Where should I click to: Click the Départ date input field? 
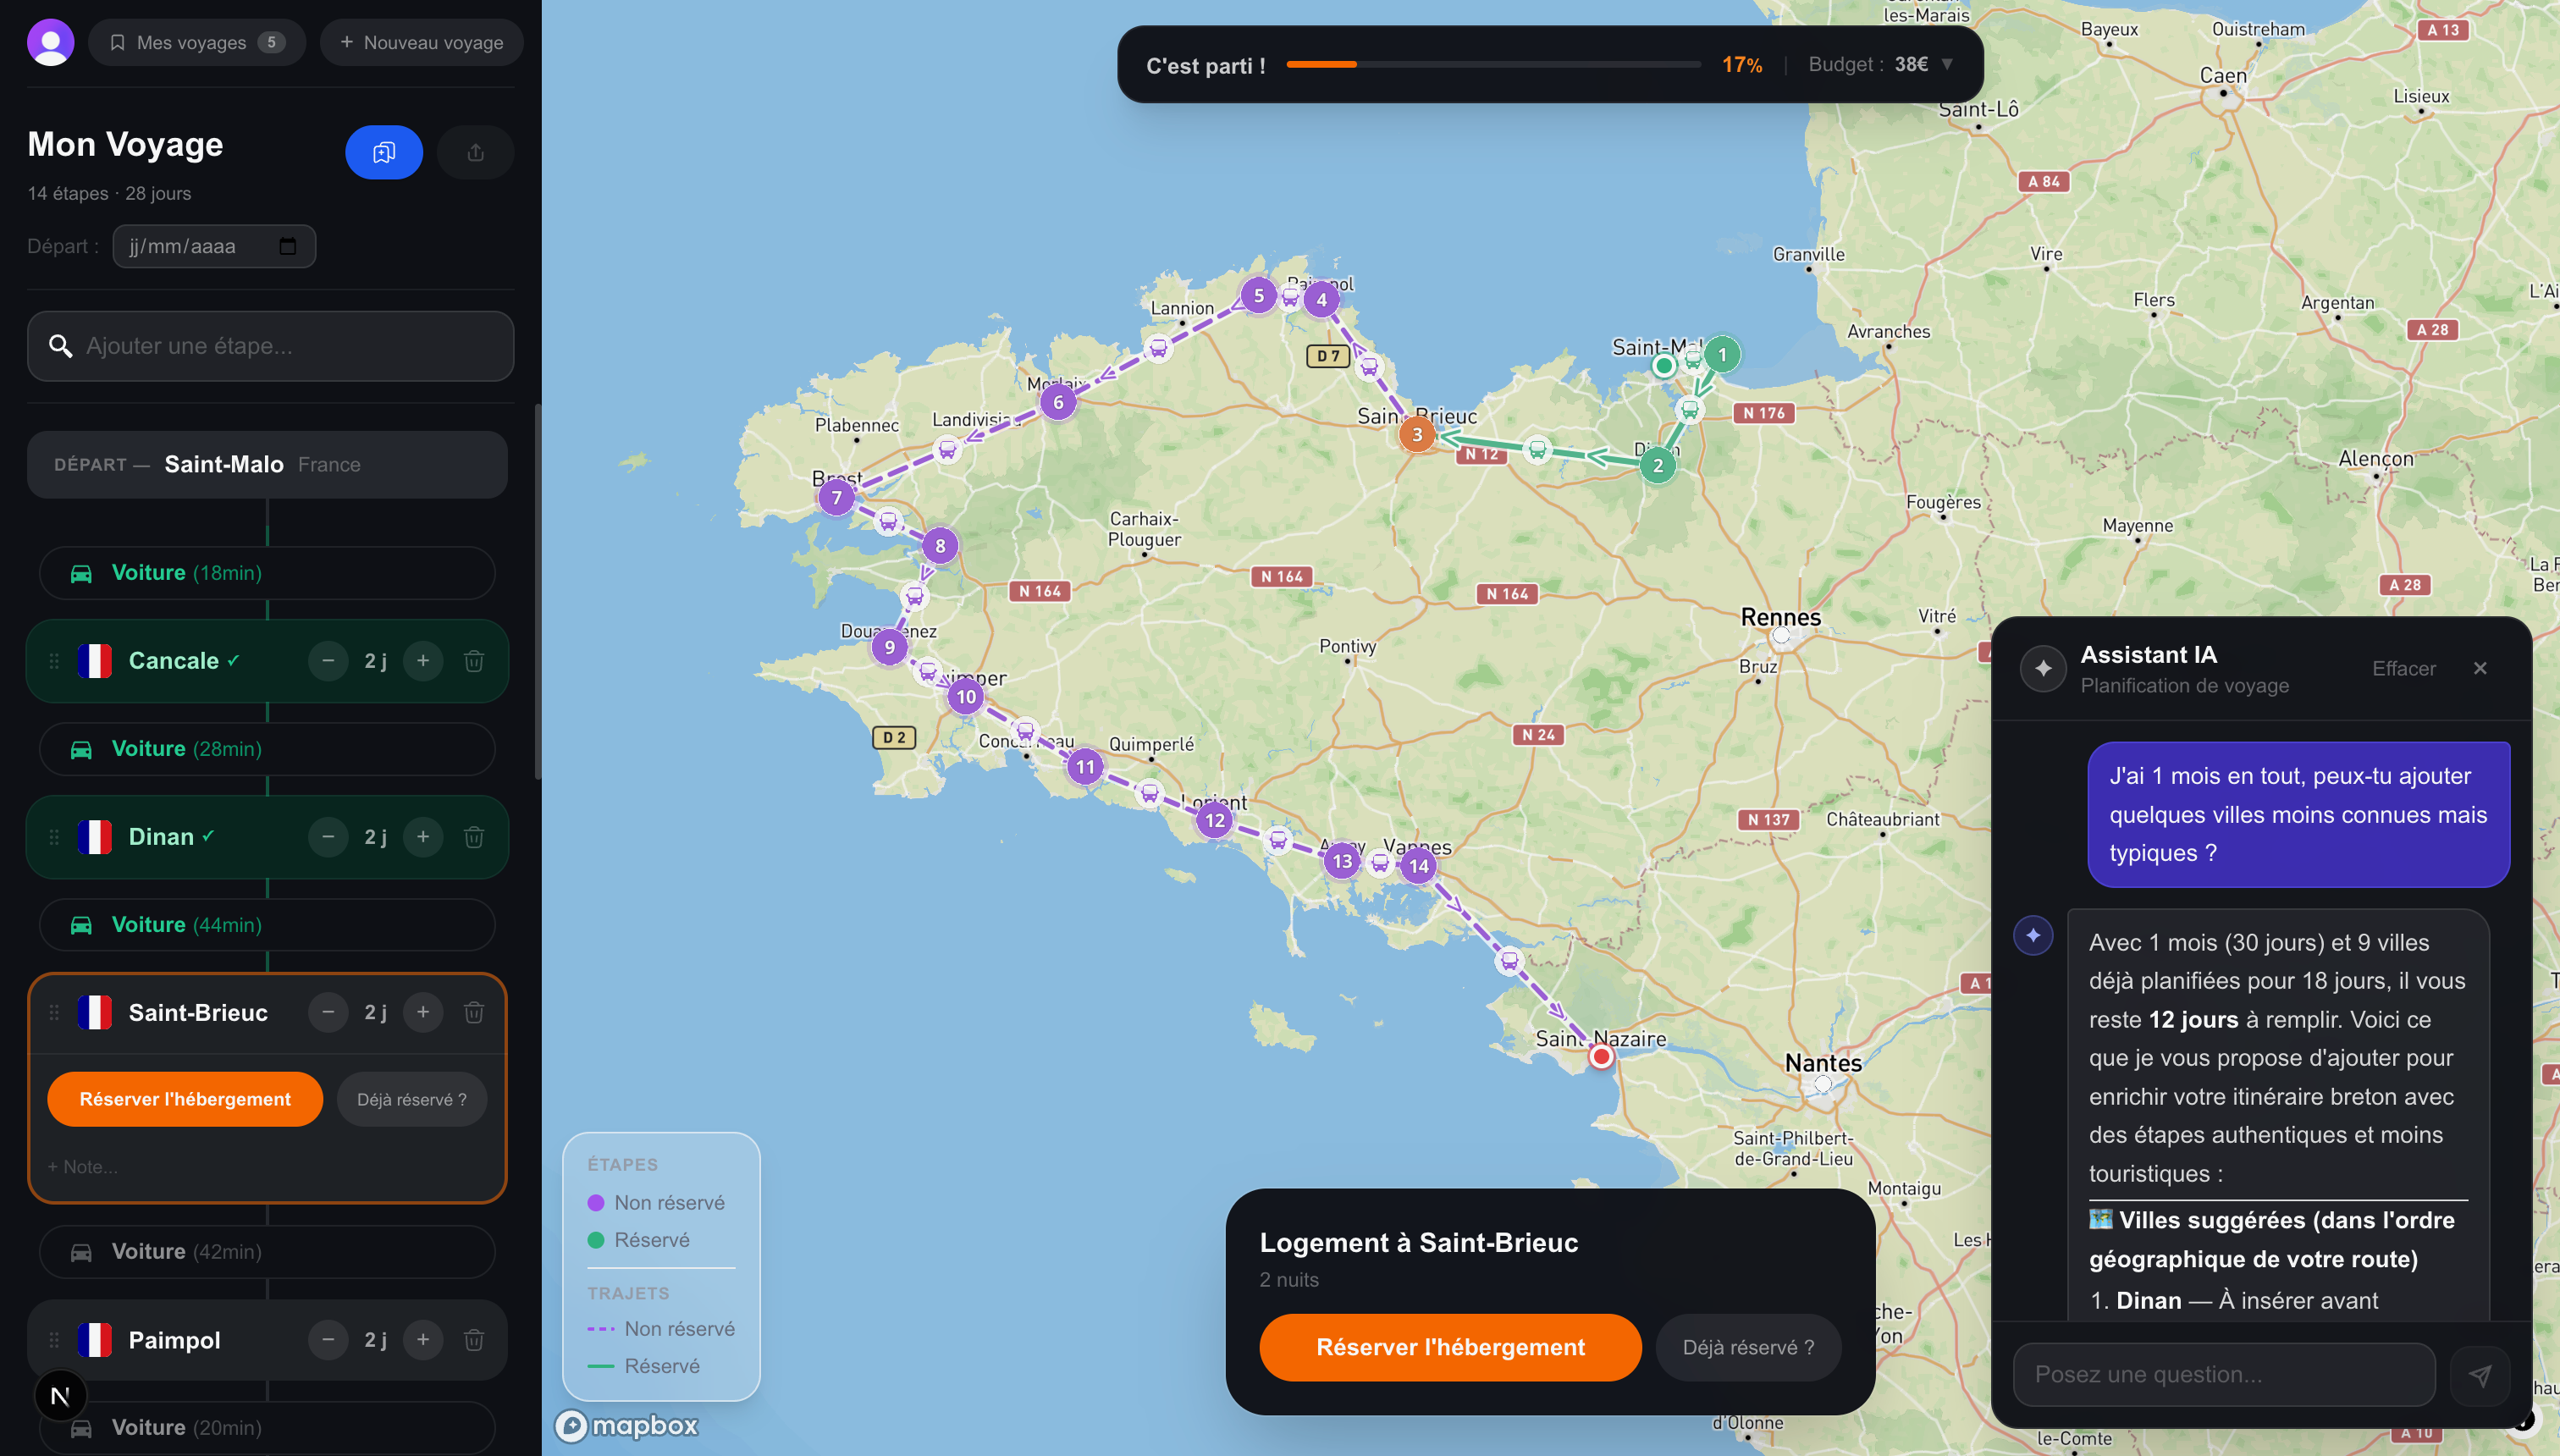click(214, 246)
